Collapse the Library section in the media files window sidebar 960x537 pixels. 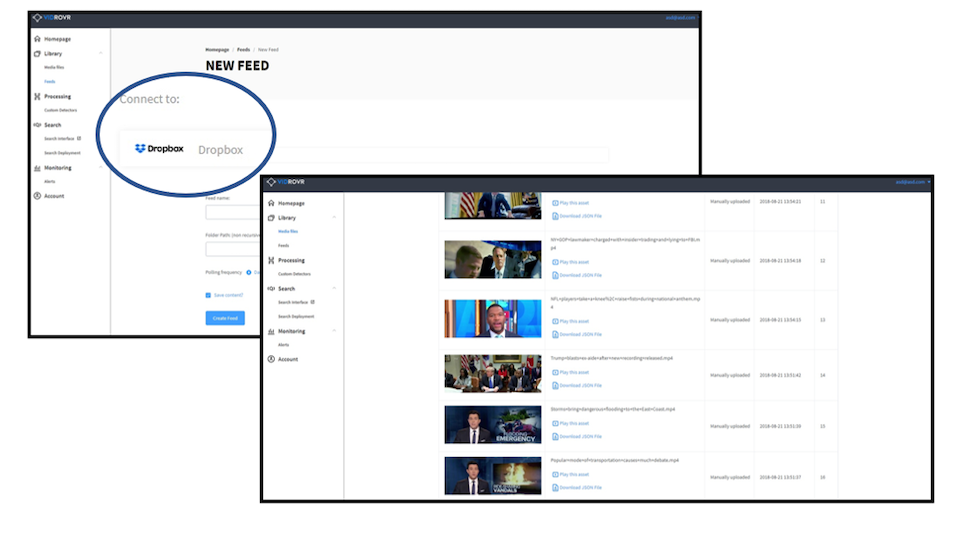[x=334, y=217]
